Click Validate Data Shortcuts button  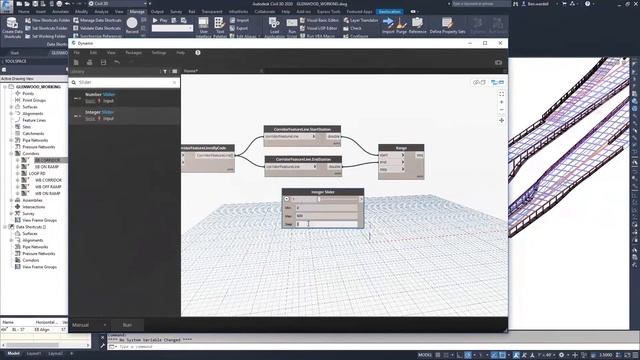click(x=97, y=28)
